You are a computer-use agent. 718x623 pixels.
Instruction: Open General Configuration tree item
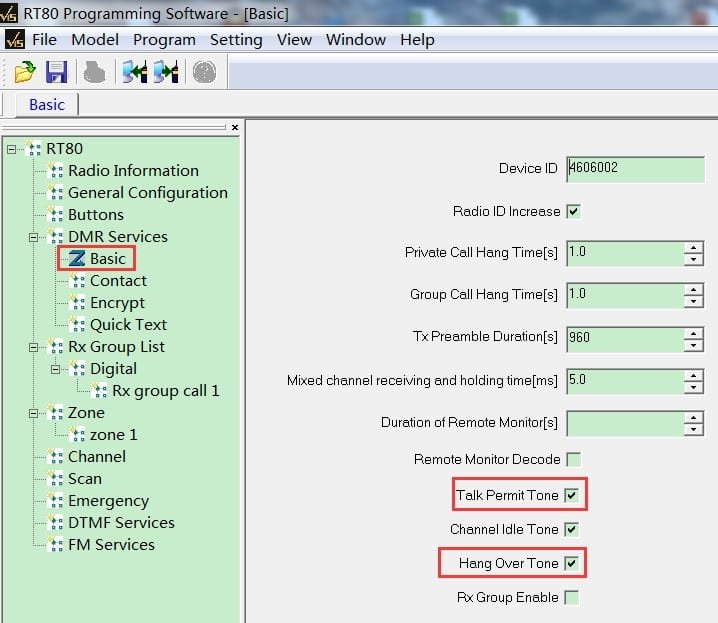(147, 193)
